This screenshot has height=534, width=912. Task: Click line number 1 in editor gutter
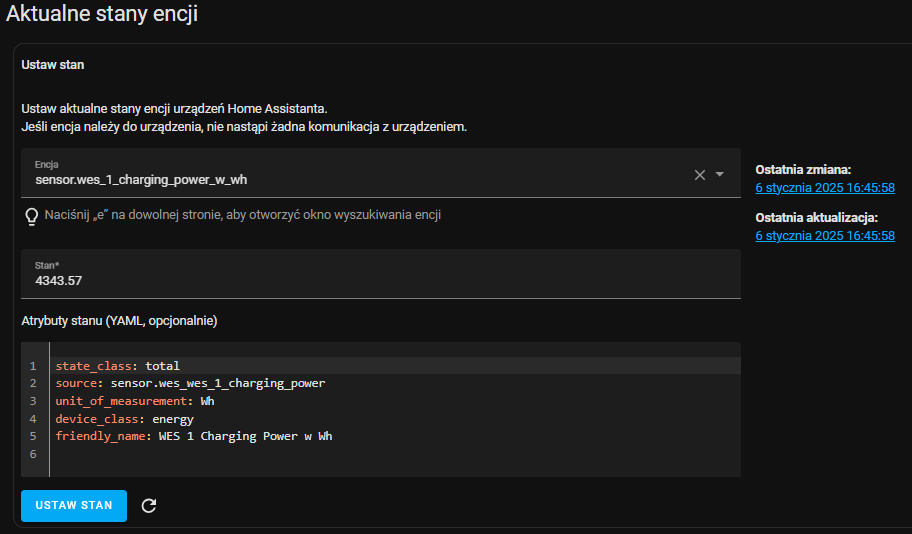click(33, 366)
